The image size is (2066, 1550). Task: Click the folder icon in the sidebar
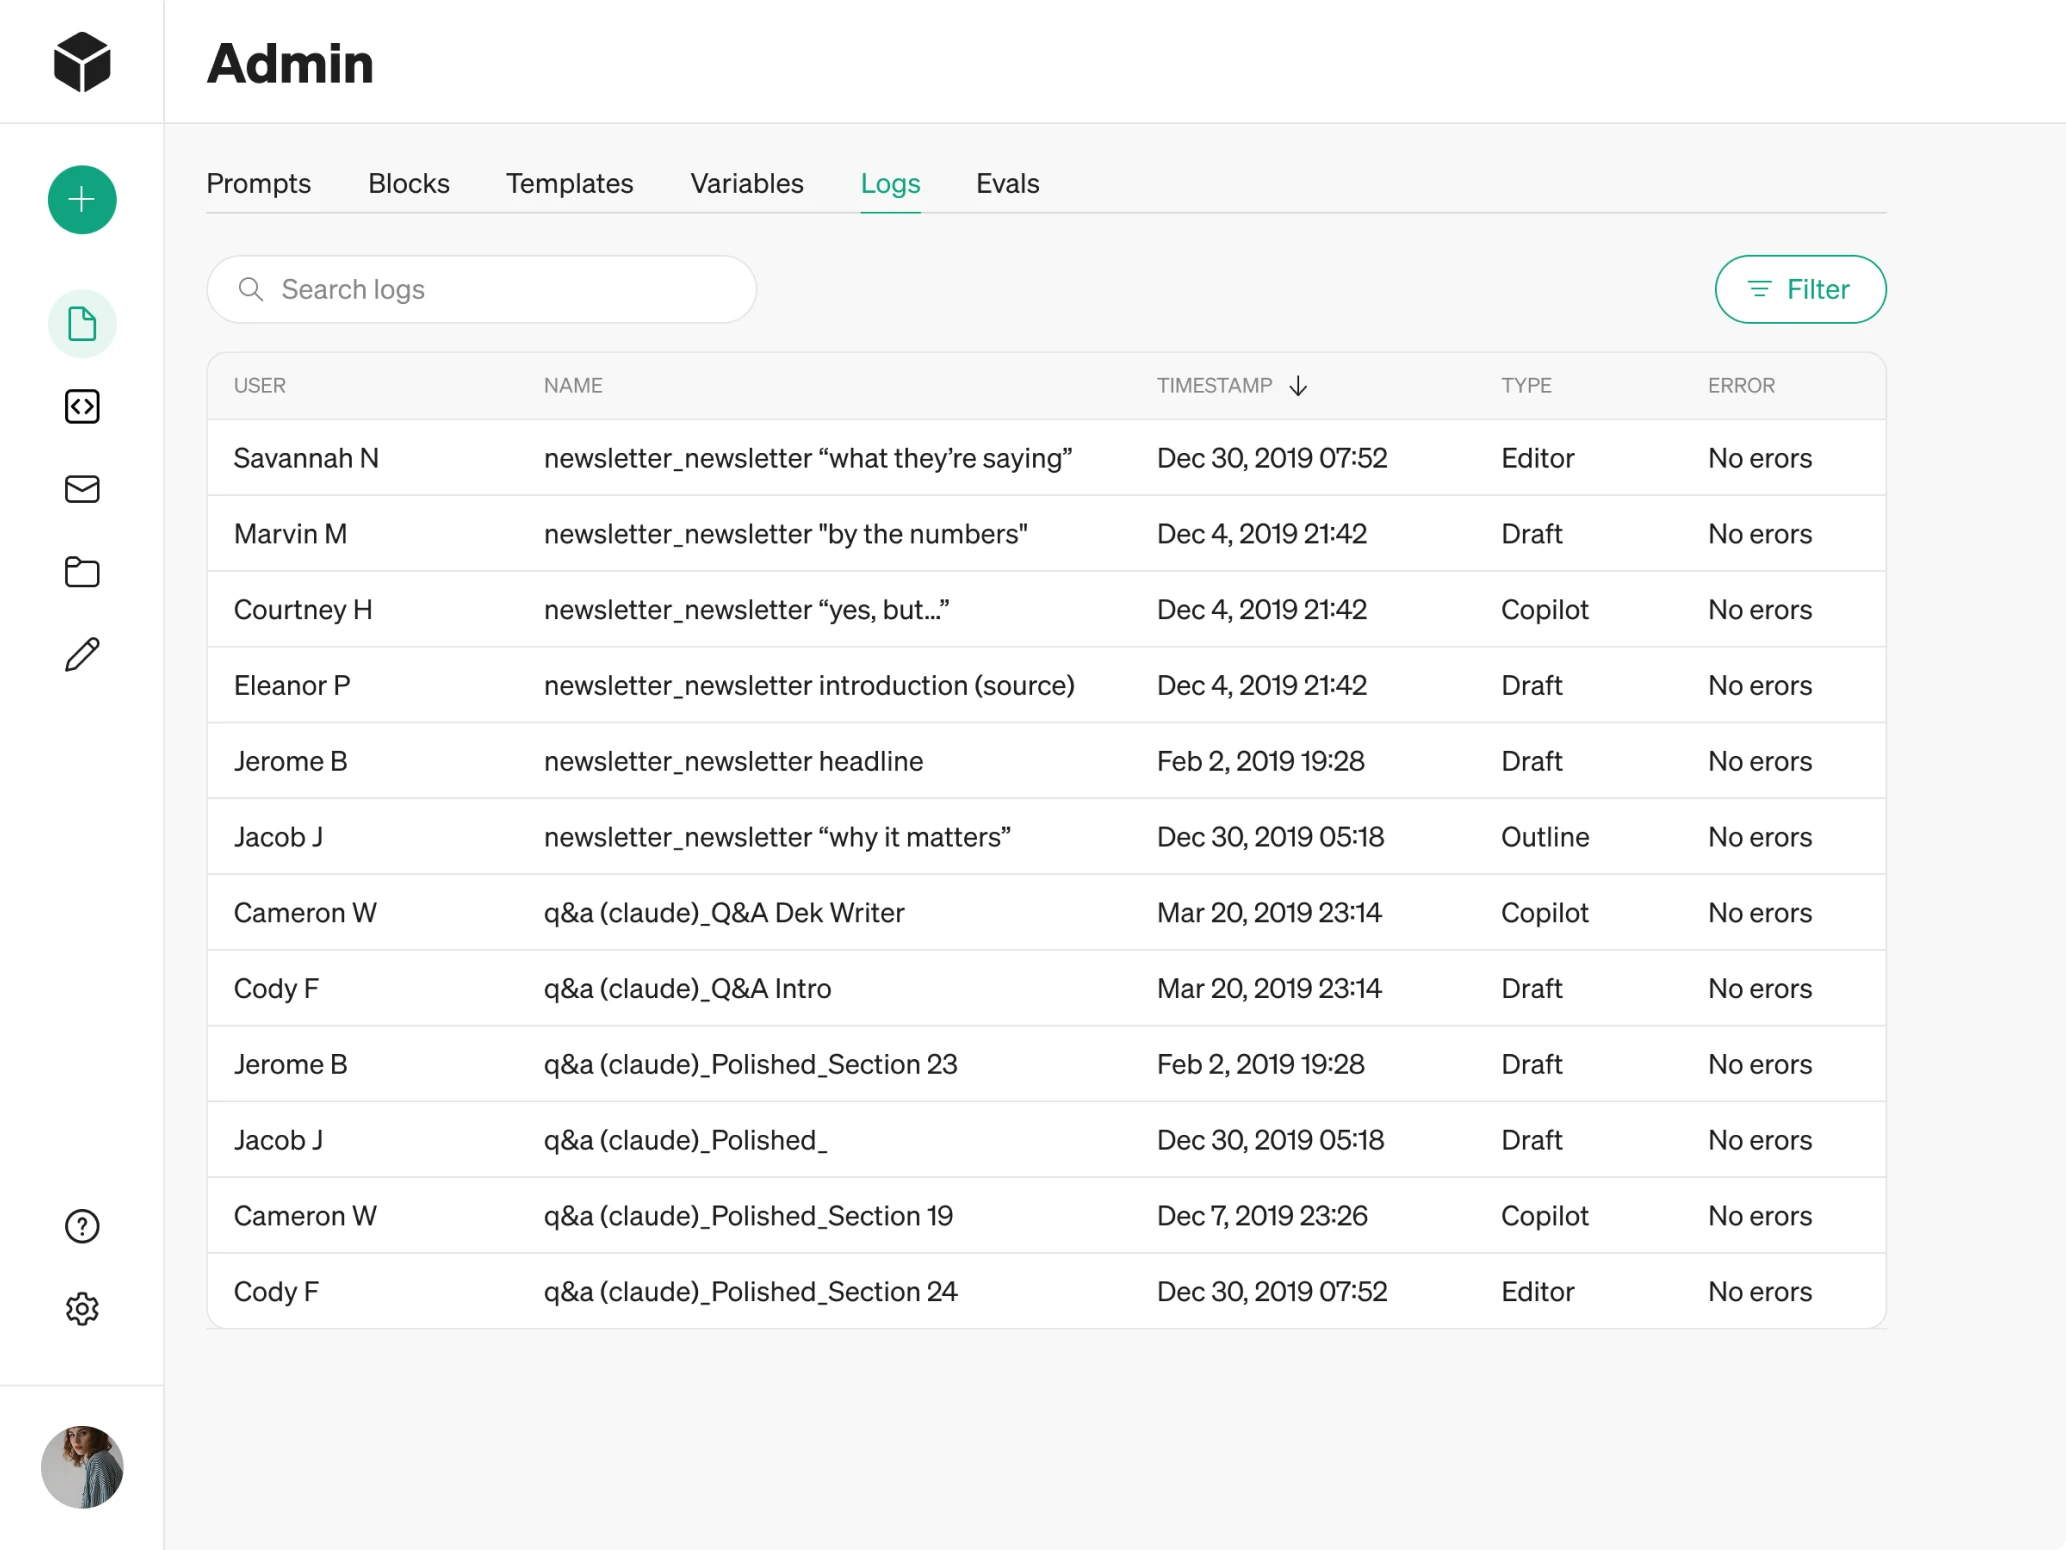(81, 572)
